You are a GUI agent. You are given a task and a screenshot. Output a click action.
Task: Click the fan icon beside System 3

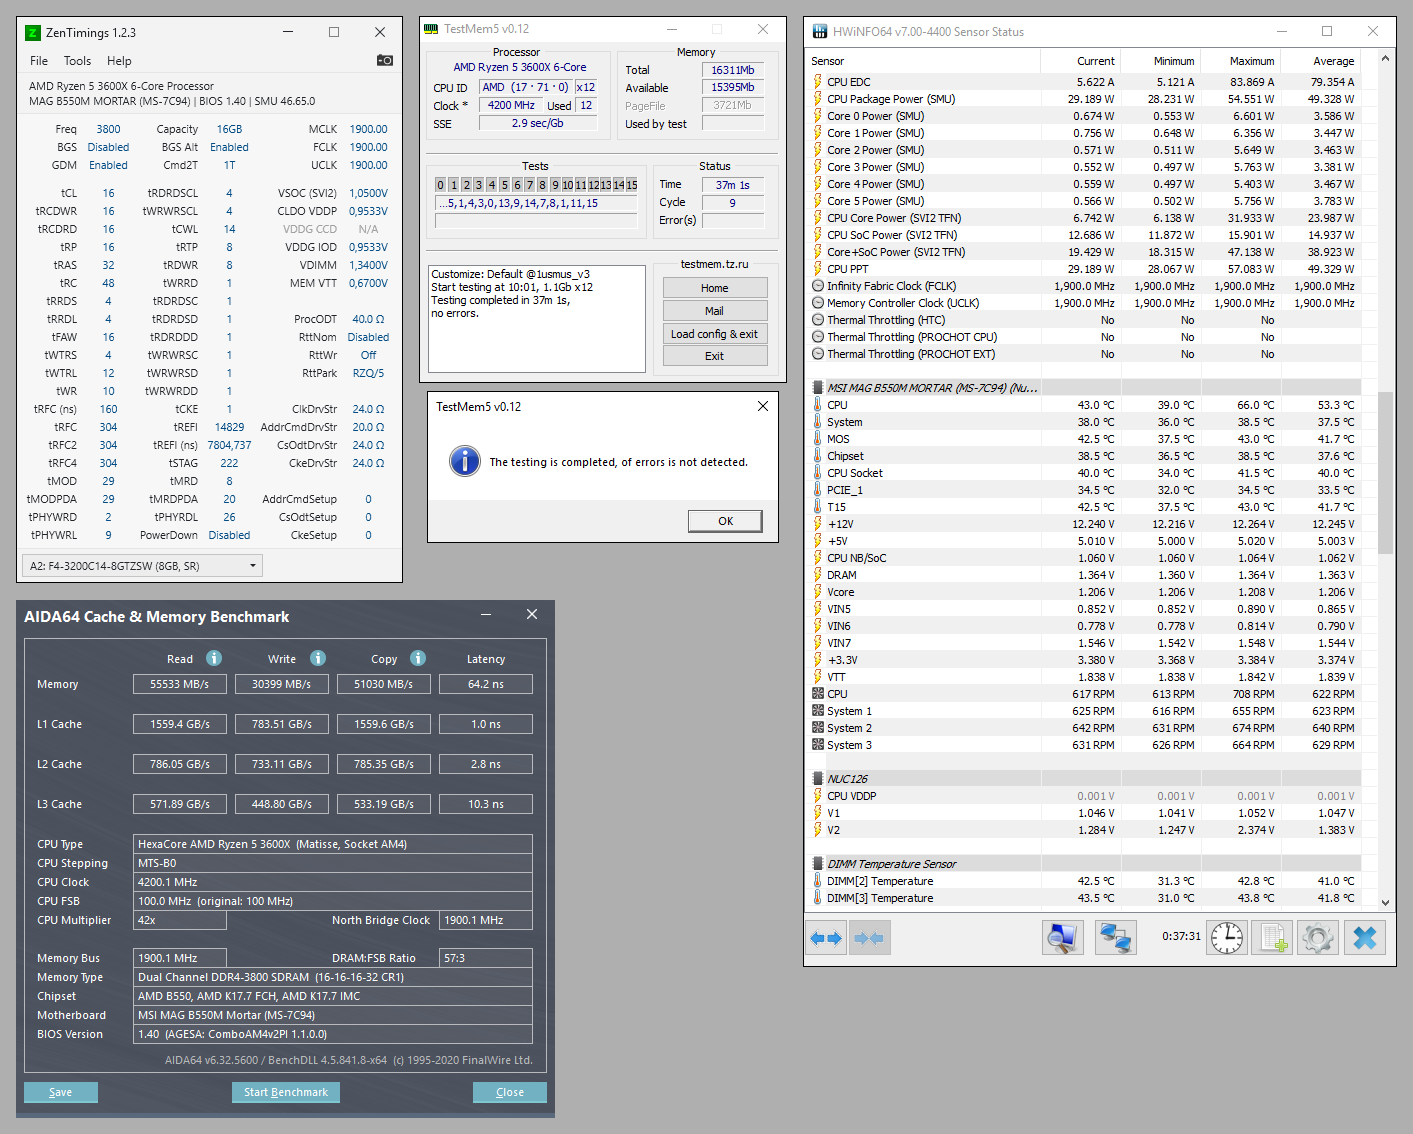[x=818, y=745]
